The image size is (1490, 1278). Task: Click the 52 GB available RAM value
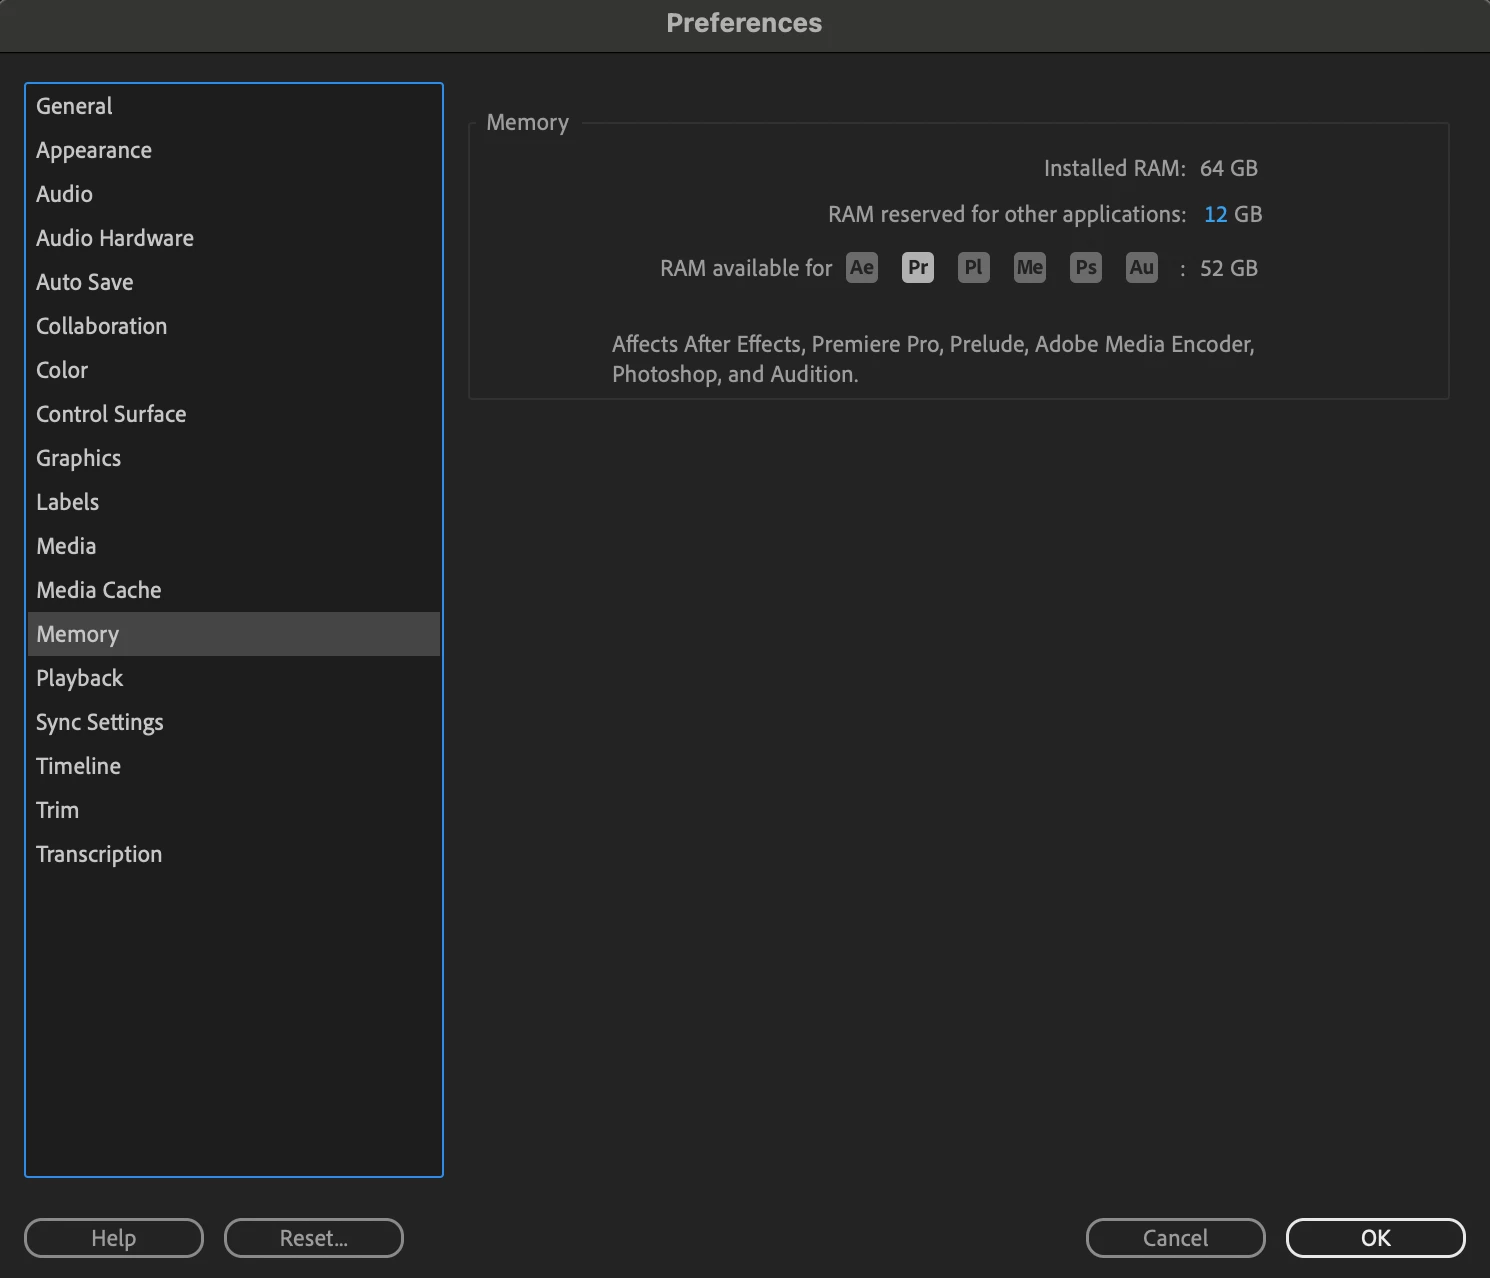(x=1229, y=268)
